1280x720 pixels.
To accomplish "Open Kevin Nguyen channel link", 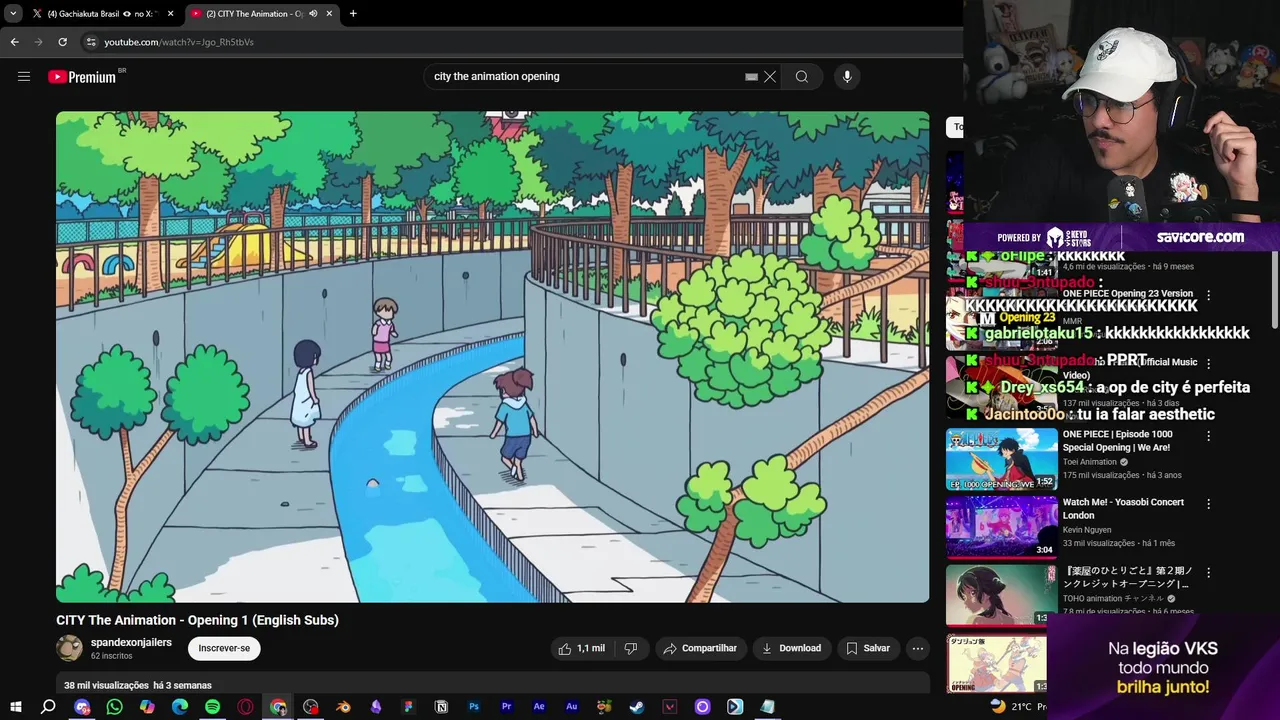I will [1087, 530].
